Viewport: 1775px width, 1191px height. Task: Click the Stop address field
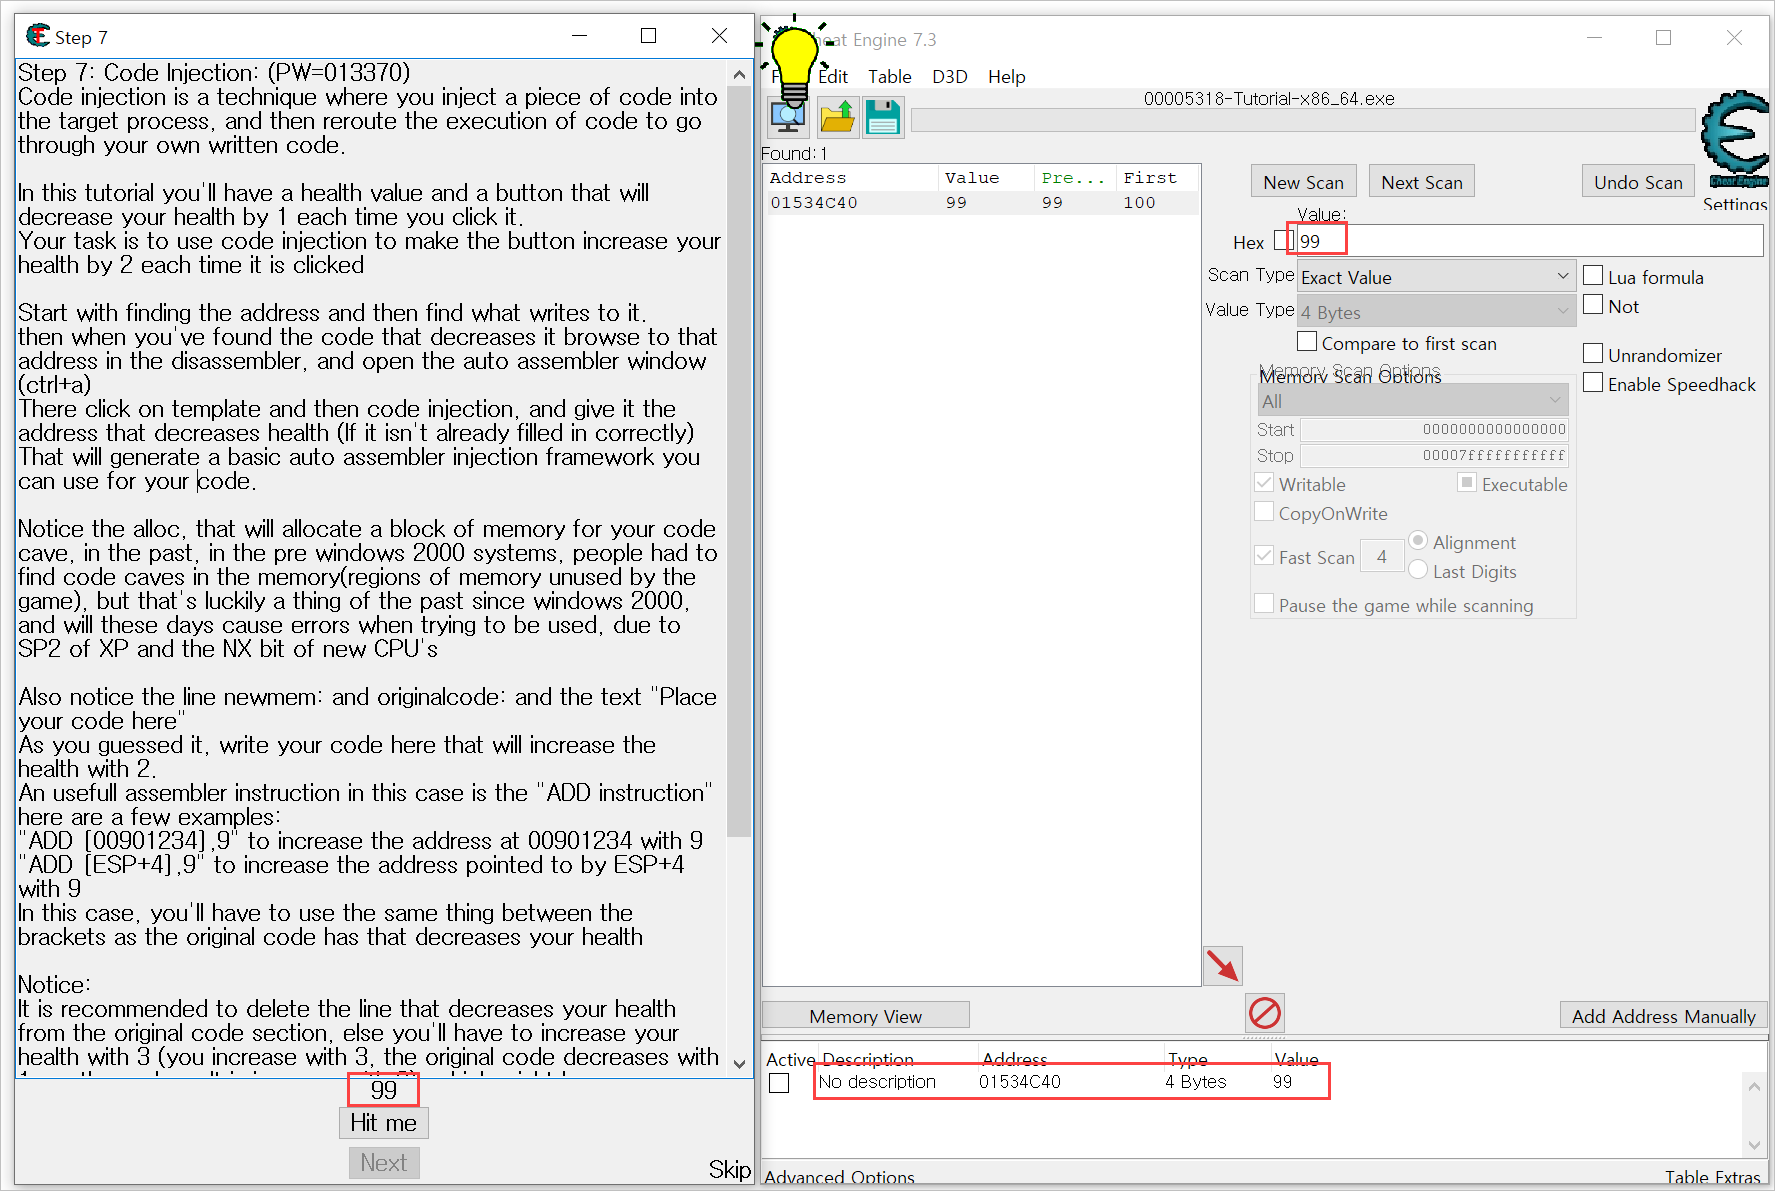coord(1434,455)
